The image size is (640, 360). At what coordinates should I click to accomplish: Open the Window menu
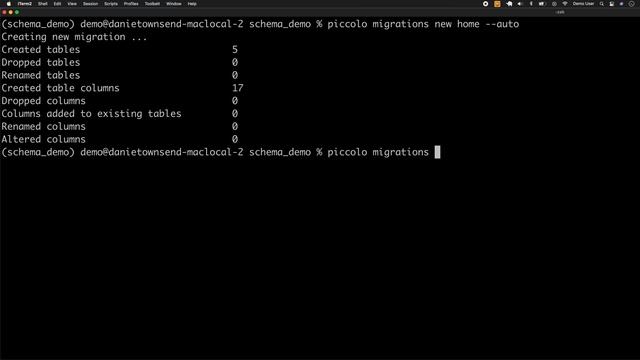(x=173, y=4)
